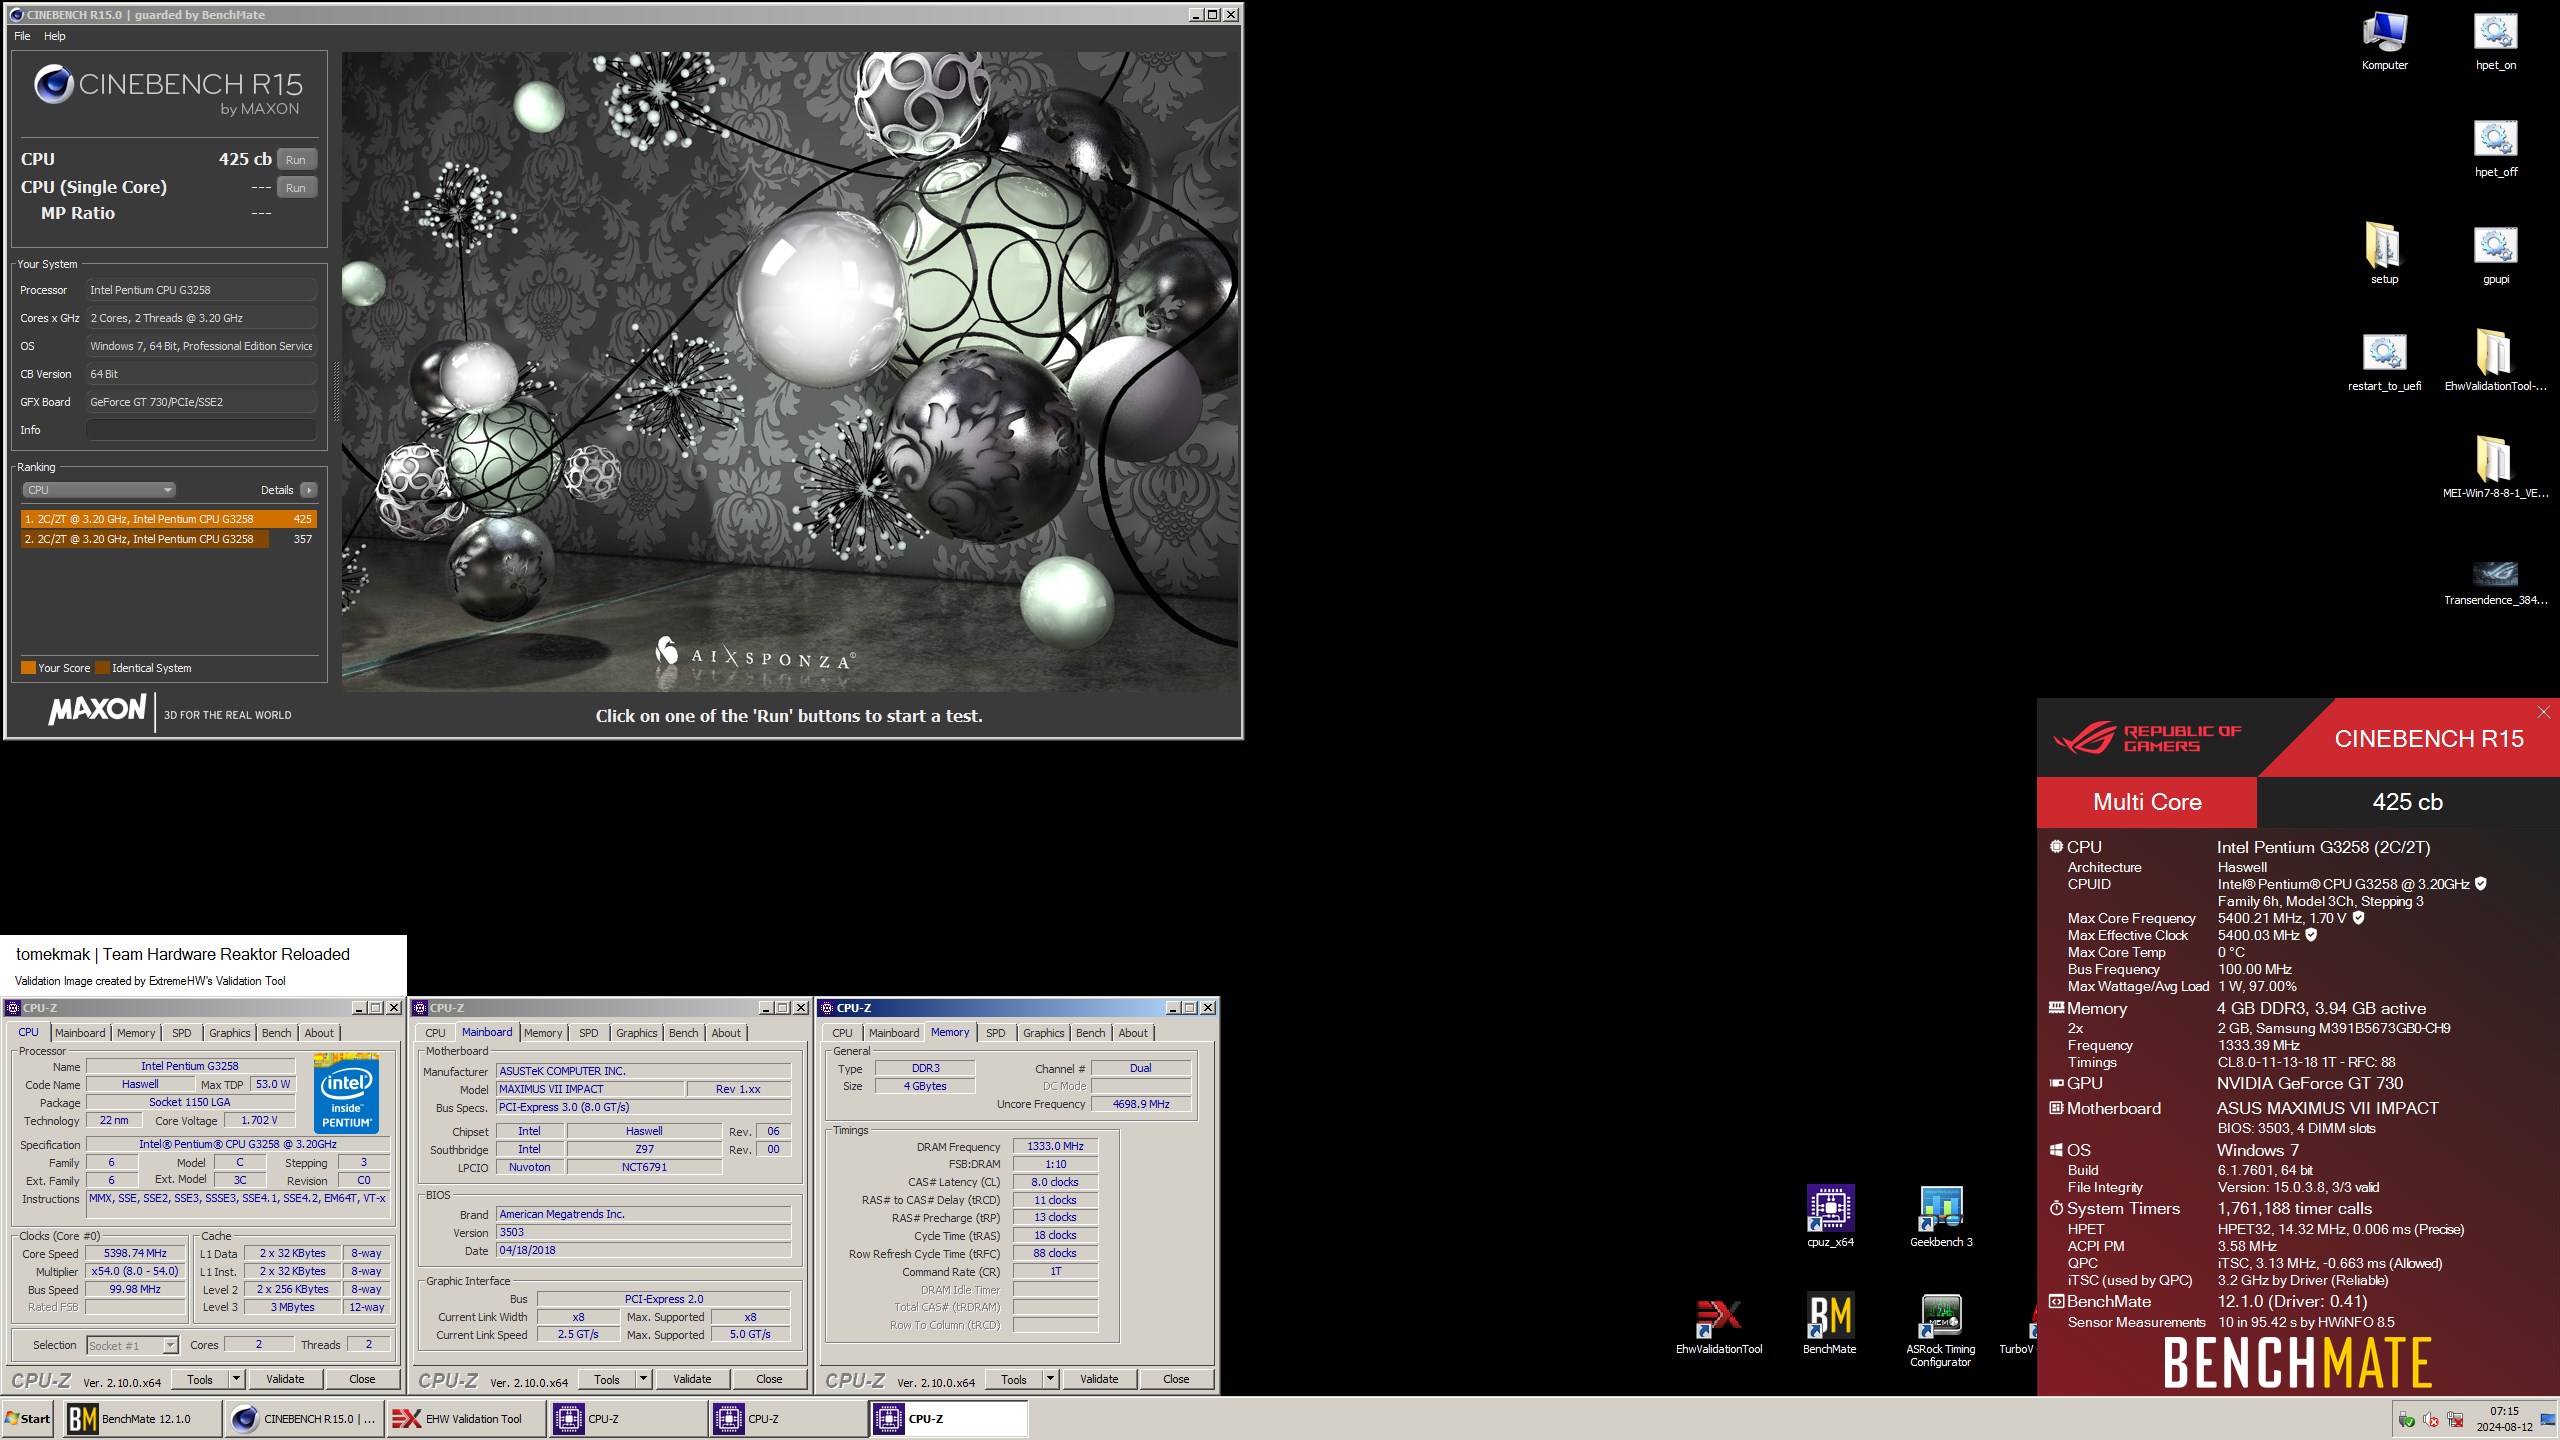Switch to EHW Validation Tool taskbar item
Viewport: 2560px width, 1440px height.
[x=467, y=1419]
